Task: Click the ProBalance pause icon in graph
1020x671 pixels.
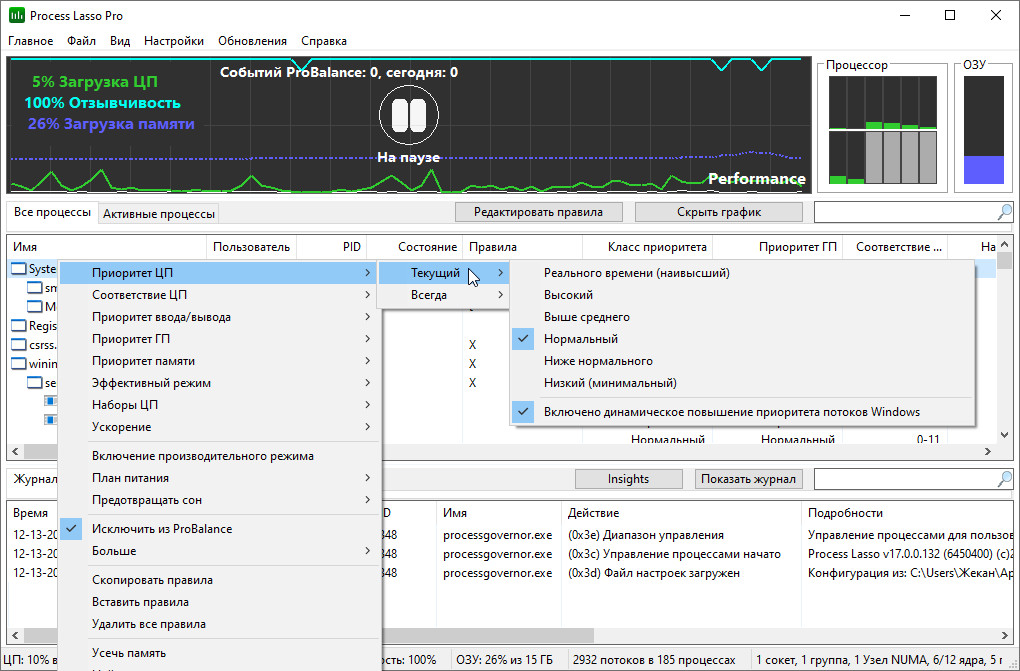Action: pyautogui.click(x=408, y=116)
